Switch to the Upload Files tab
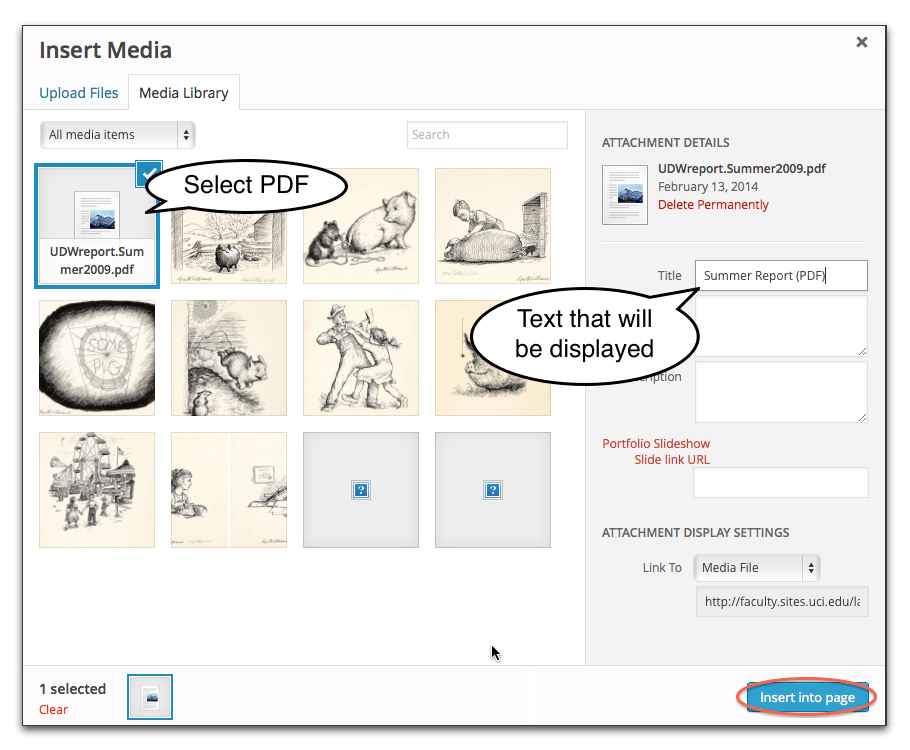 coord(78,93)
